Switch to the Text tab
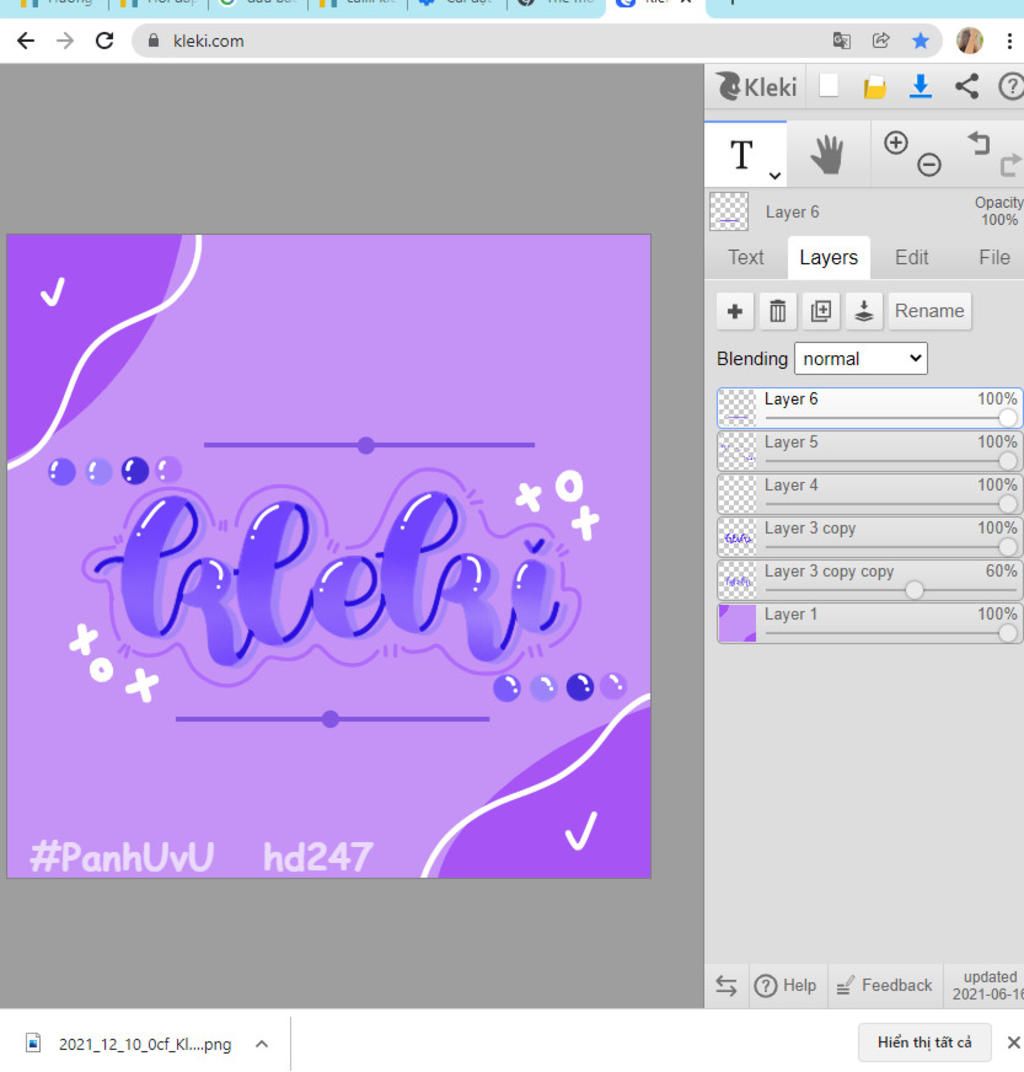 pos(745,257)
